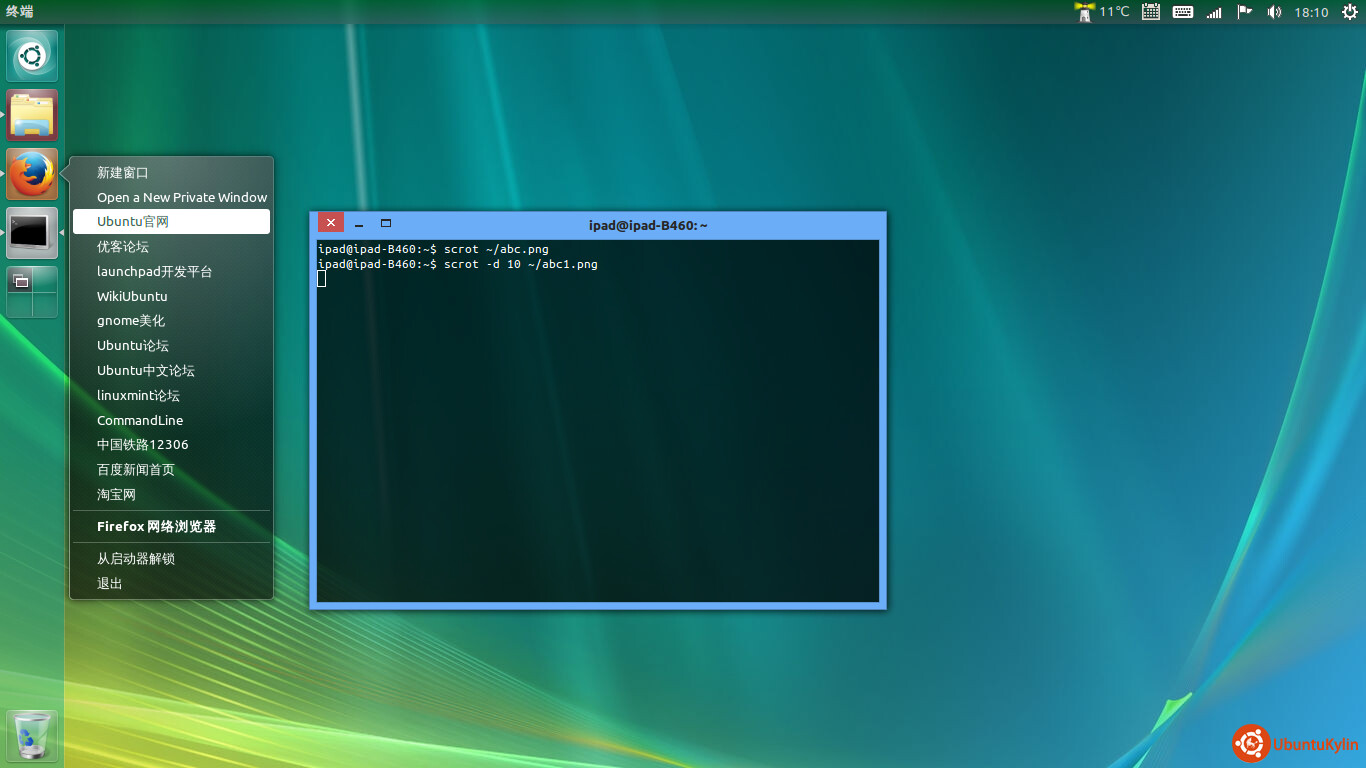Click the 18:10 clock indicator
1366x768 pixels.
pos(1311,12)
